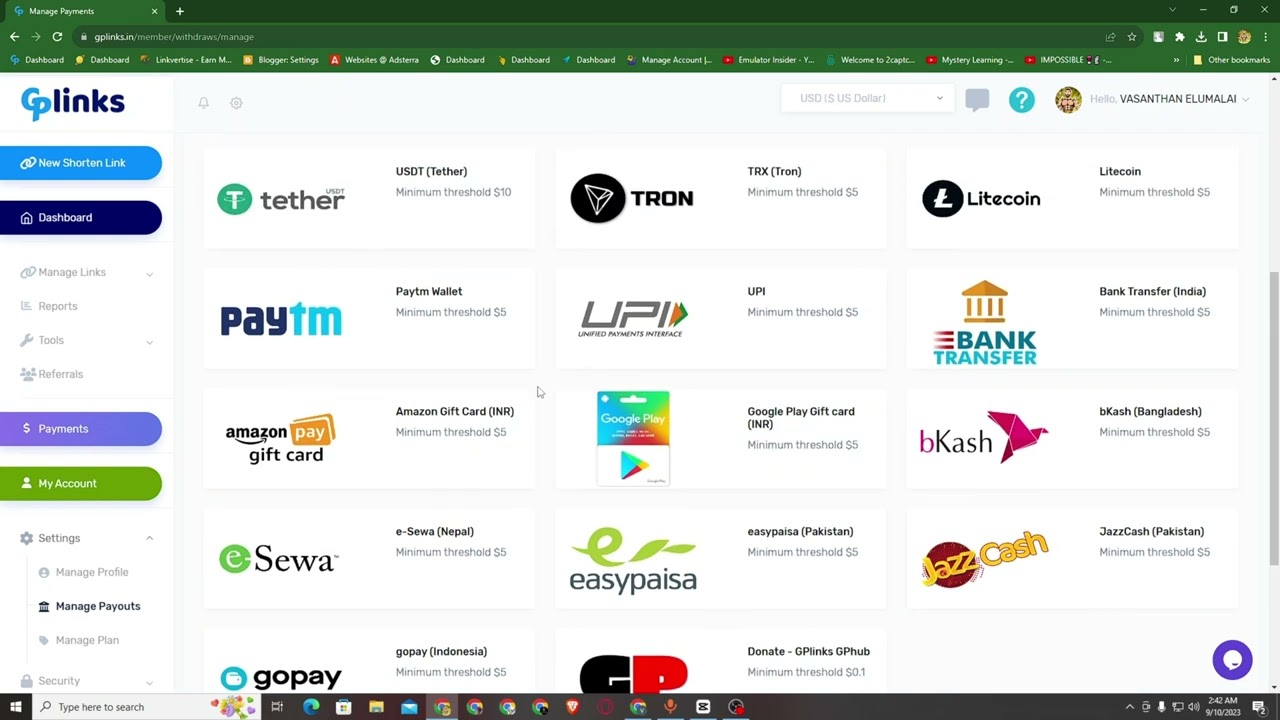The image size is (1280, 720).
Task: Open the Dashboard button in sidebar
Action: click(x=80, y=218)
